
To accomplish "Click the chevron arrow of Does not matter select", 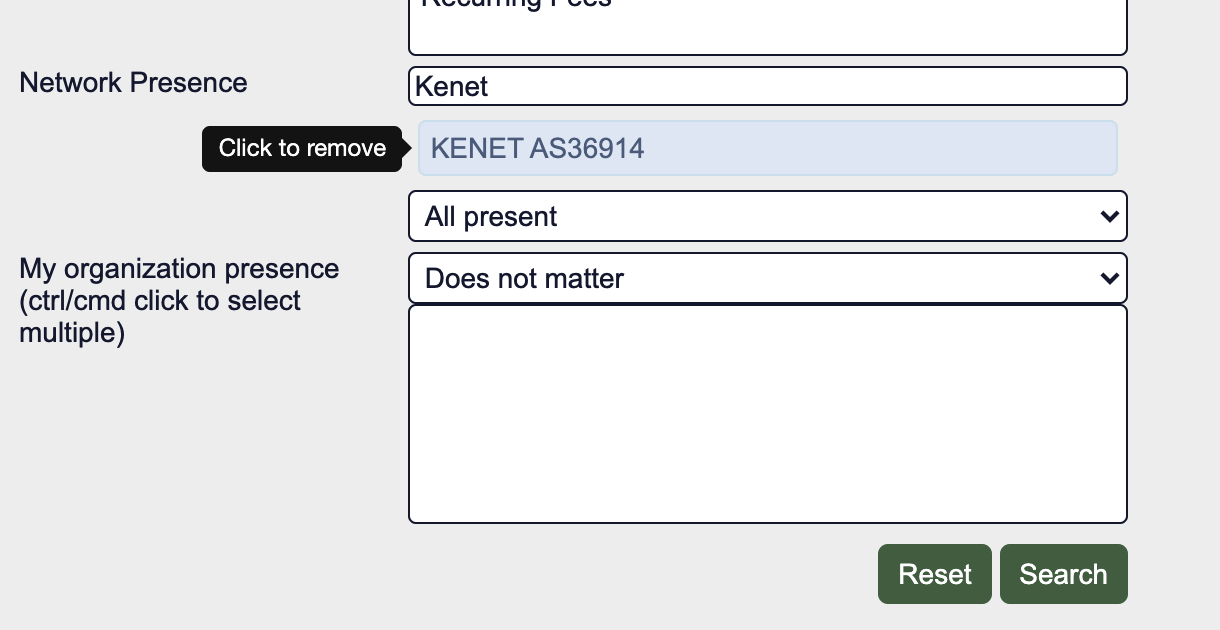I will point(1108,278).
